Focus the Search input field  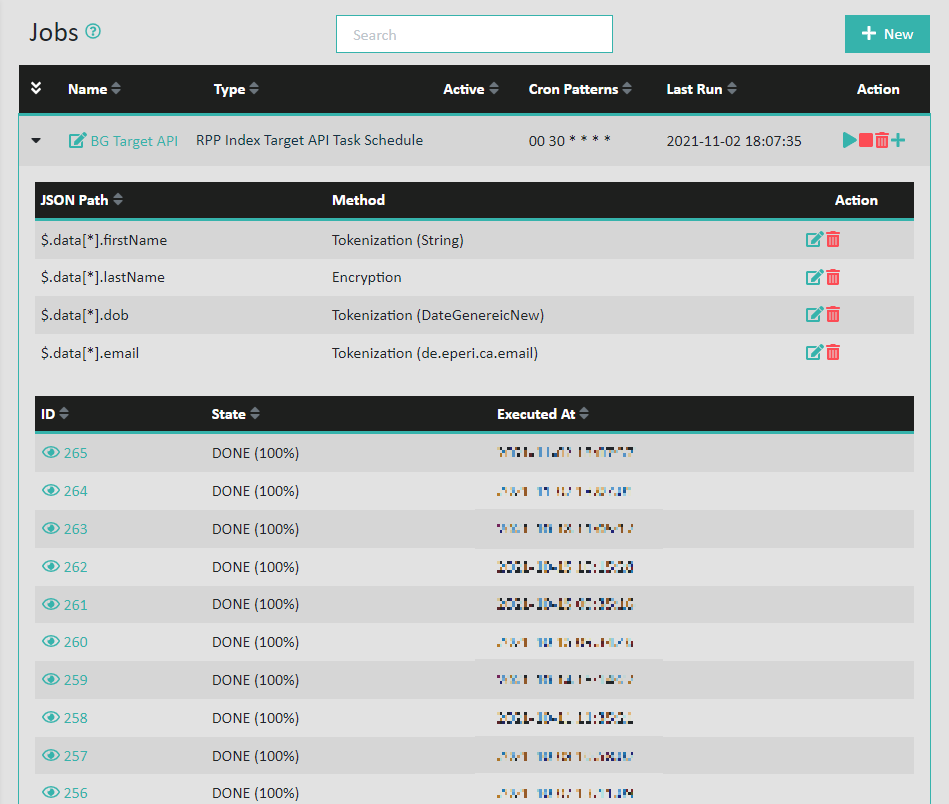click(x=474, y=34)
